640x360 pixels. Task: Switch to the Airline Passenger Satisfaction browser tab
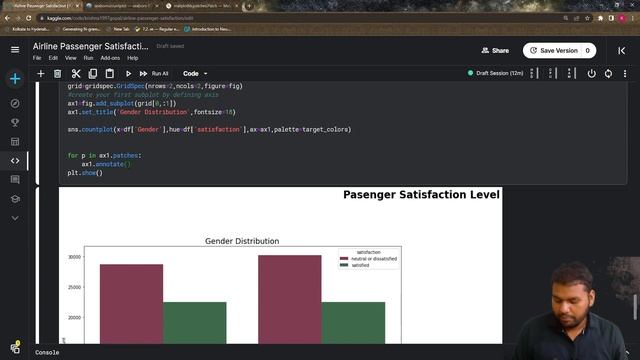pyautogui.click(x=41, y=6)
